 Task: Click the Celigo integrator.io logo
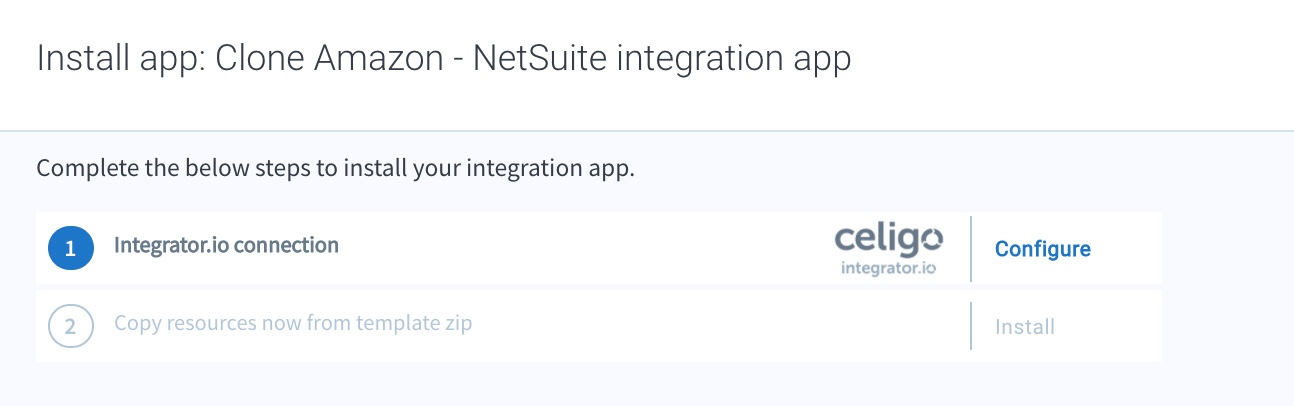888,248
